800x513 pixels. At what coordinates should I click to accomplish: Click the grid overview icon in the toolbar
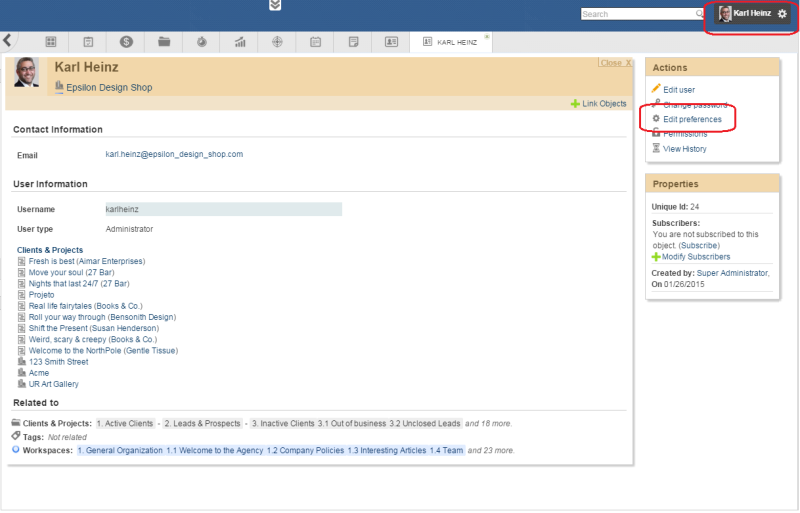[x=51, y=42]
